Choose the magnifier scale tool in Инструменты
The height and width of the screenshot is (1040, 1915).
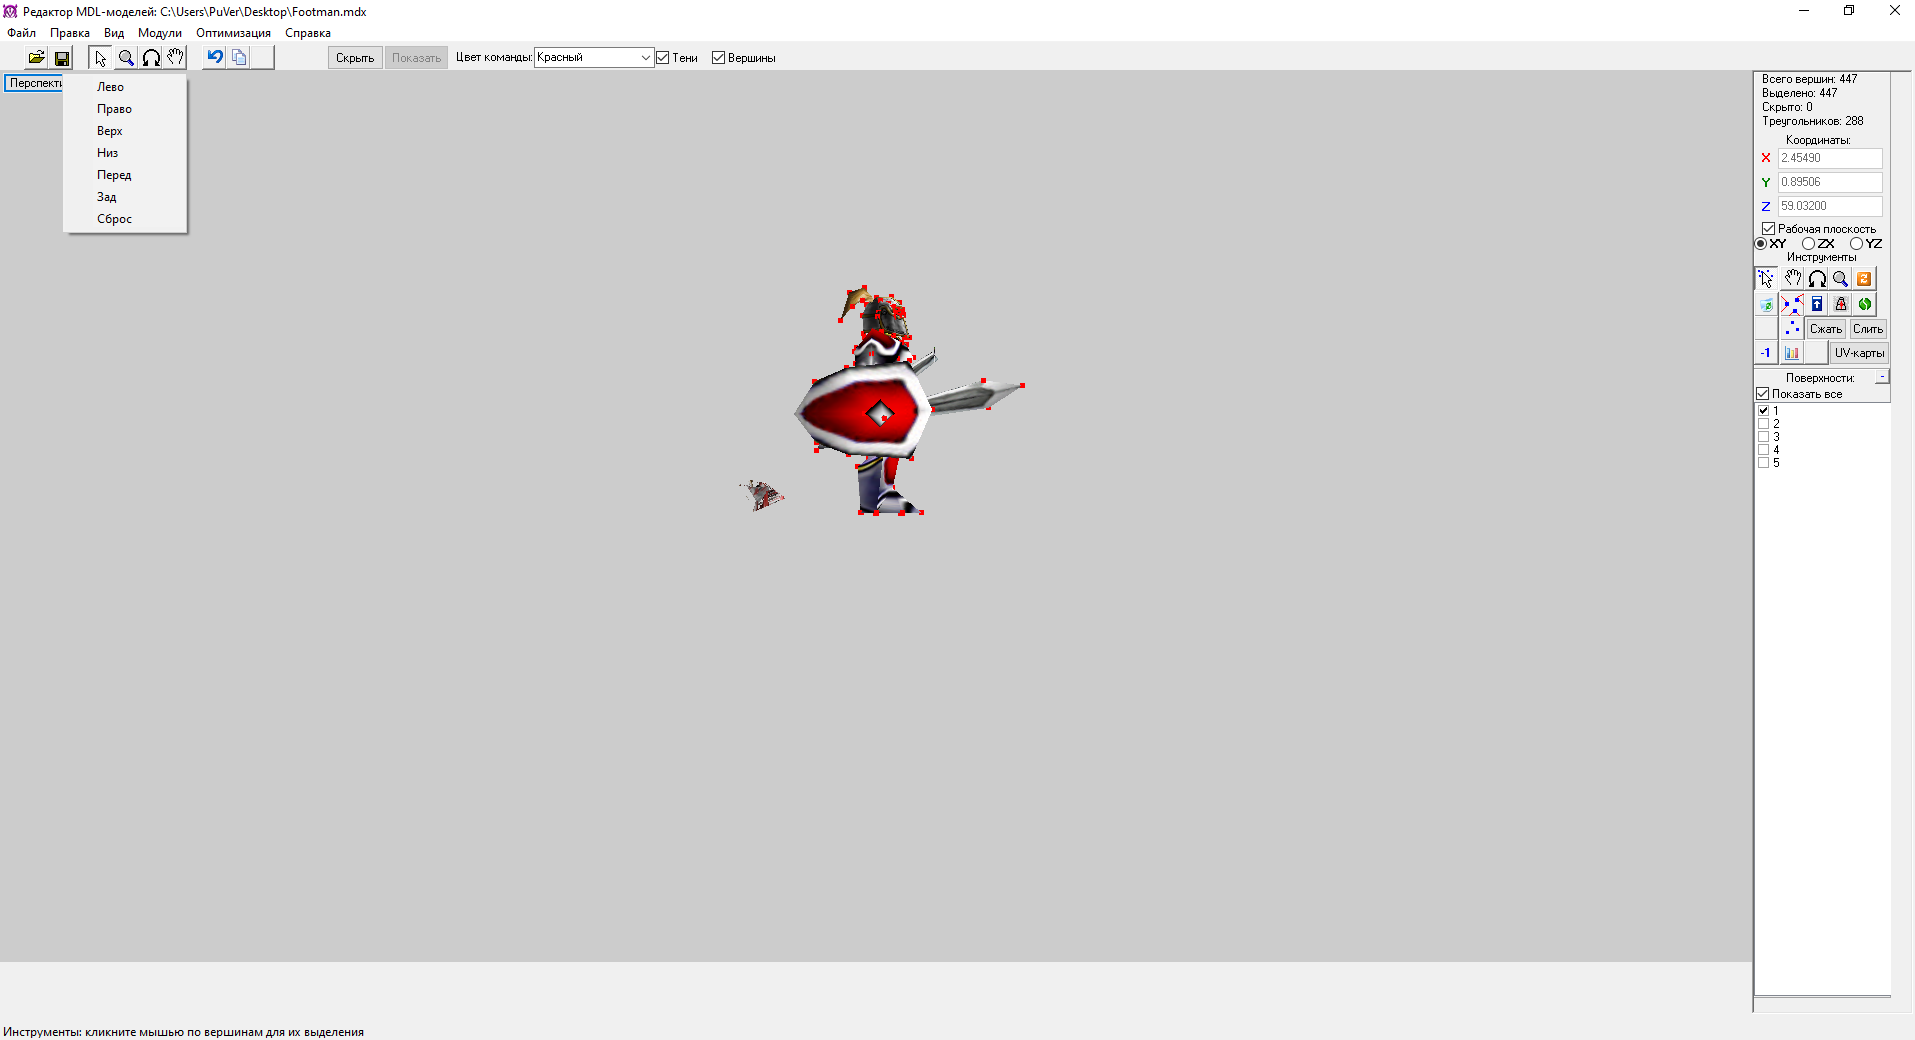pyautogui.click(x=1840, y=279)
